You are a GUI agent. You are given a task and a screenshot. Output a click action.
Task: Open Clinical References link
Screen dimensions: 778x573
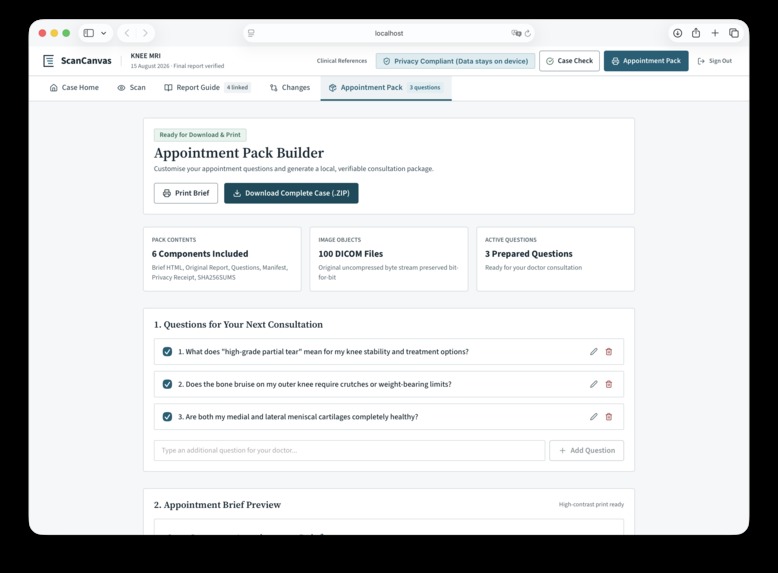[x=342, y=61]
